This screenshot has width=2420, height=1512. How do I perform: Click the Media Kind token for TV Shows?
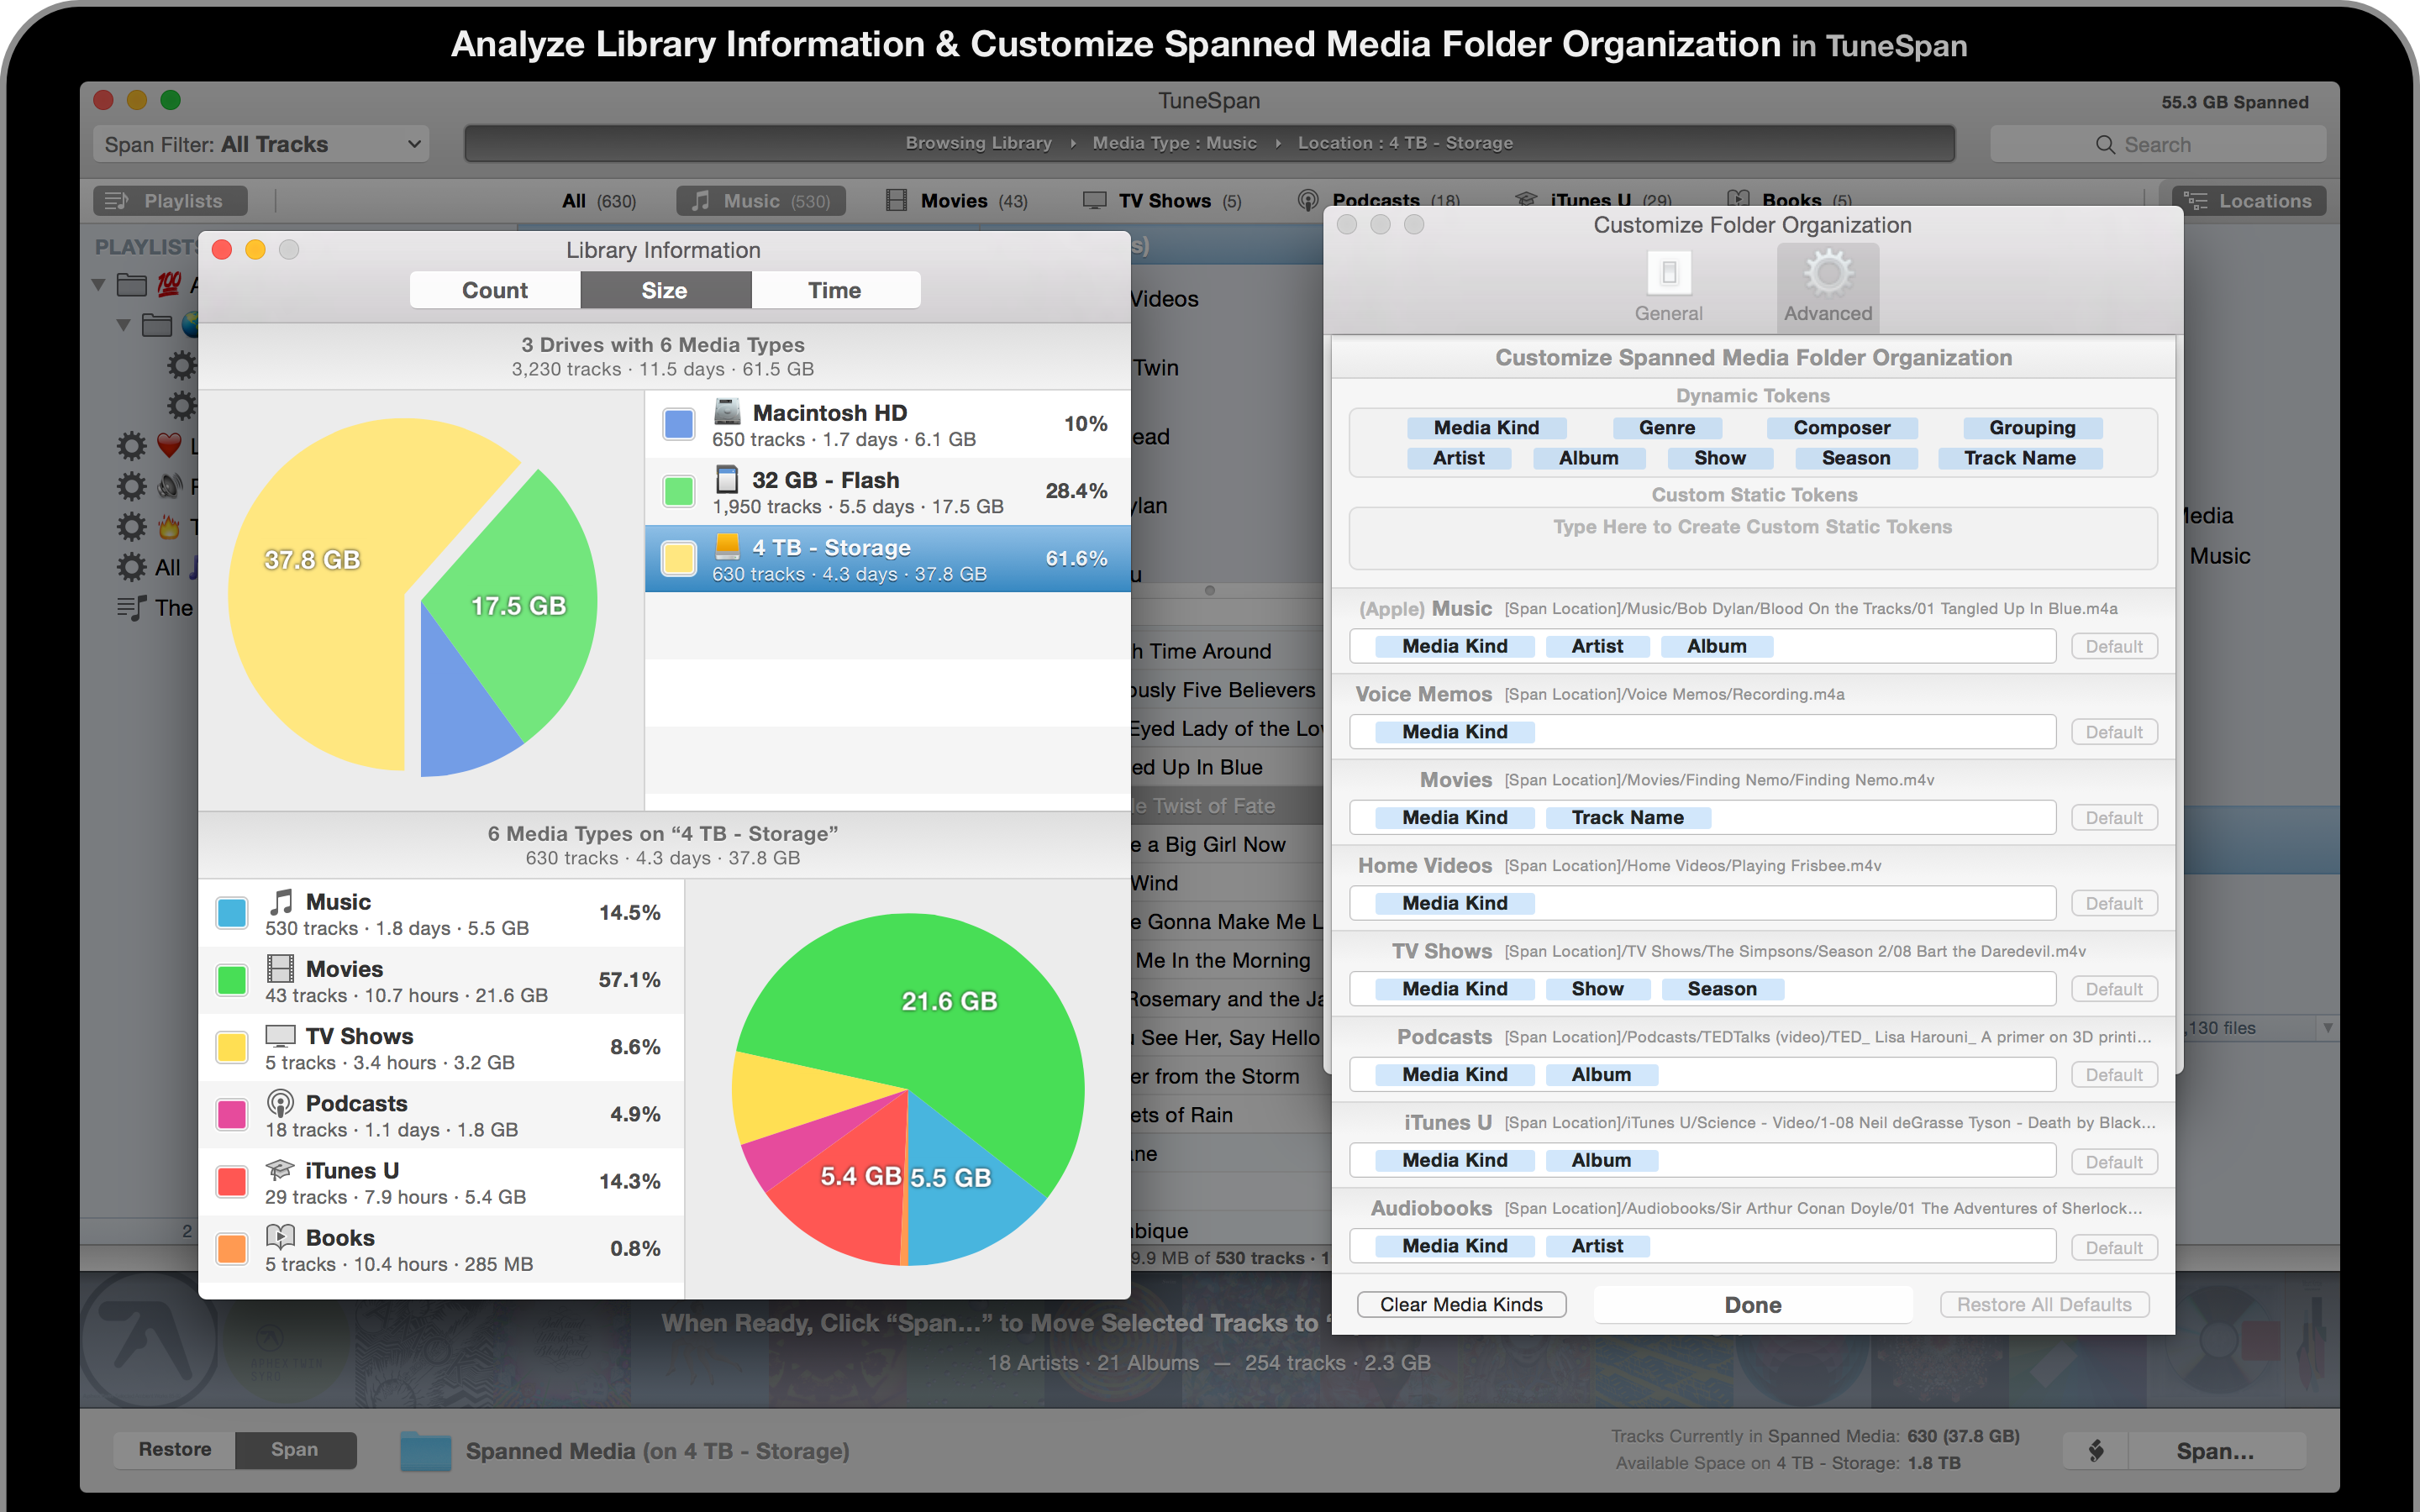[1449, 990]
